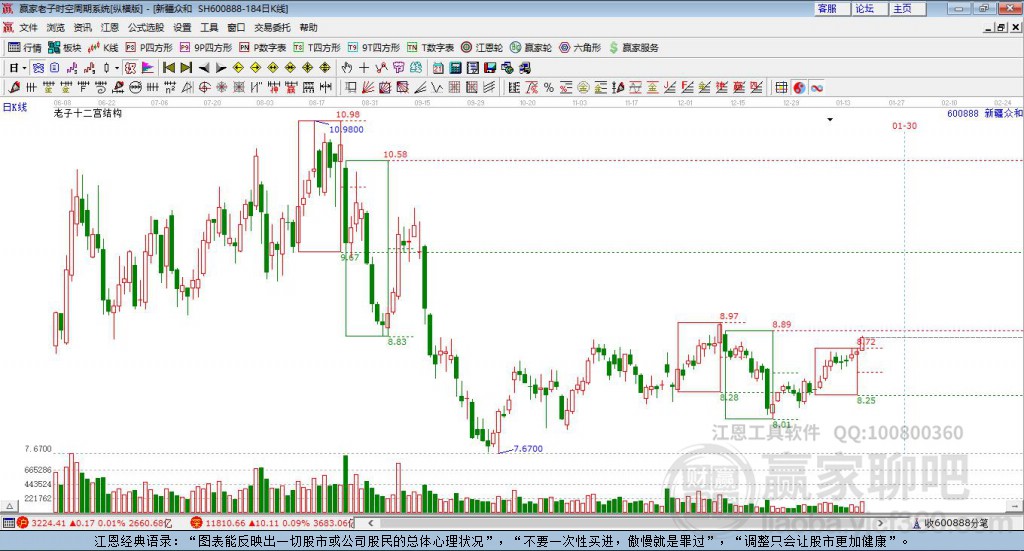This screenshot has width=1024, height=551.
Task: Open the 设置 menu
Action: tap(182, 27)
